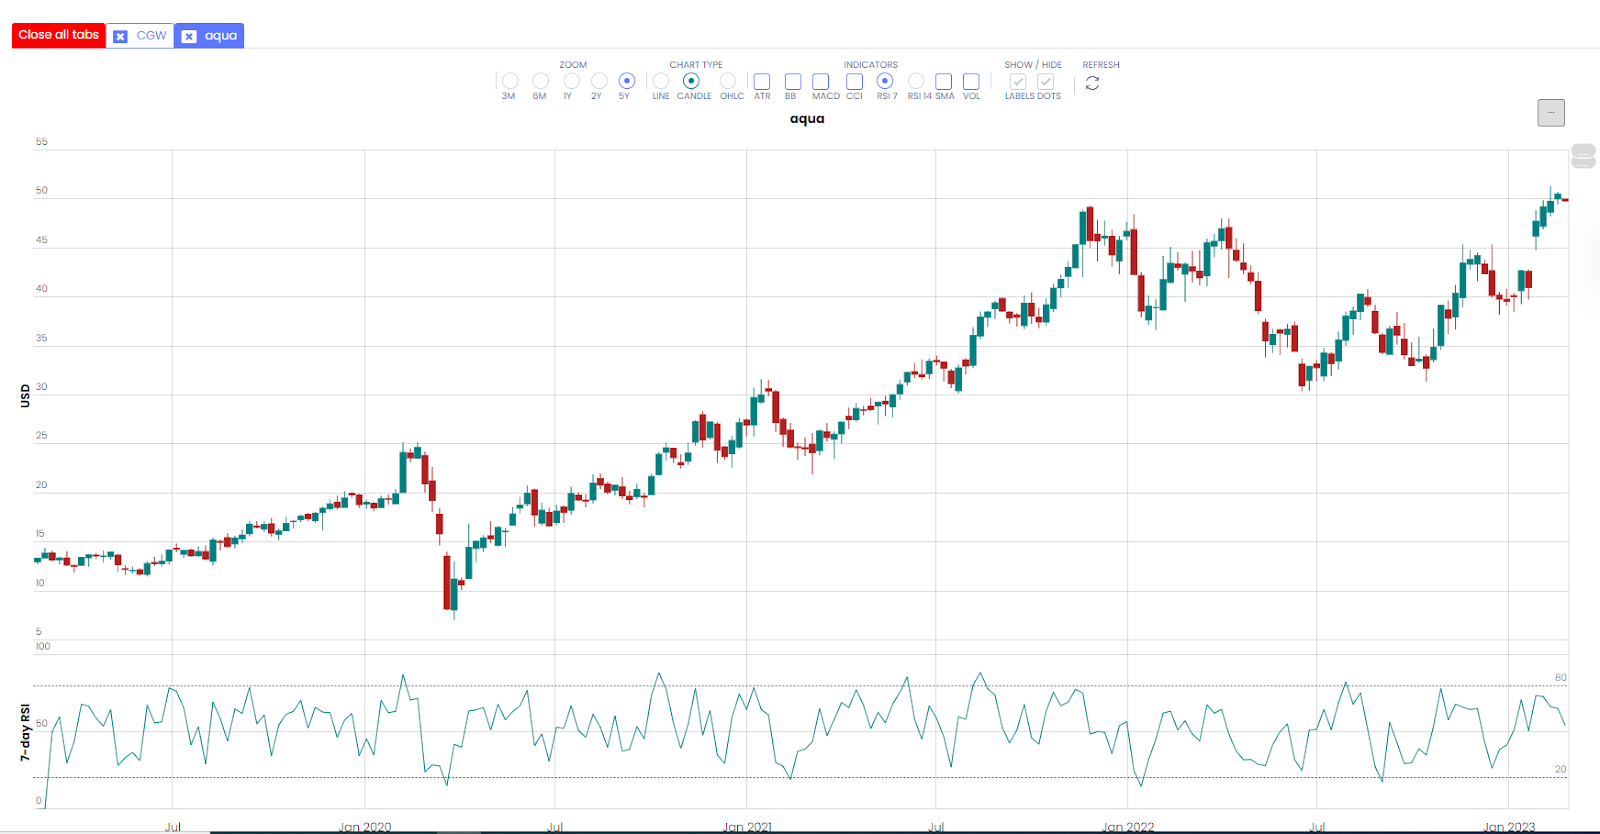
Task: Toggle the DOTS show/hide checkbox
Action: (1046, 81)
